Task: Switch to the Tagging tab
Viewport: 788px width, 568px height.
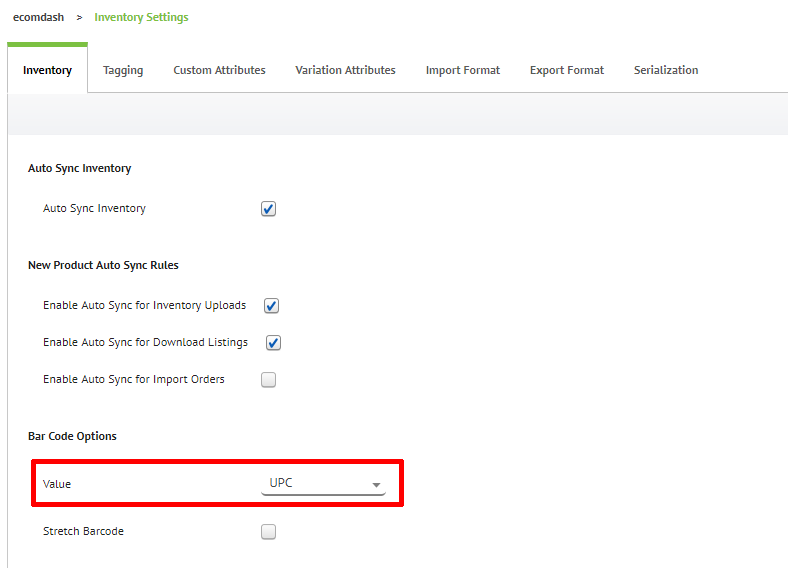Action: pos(123,70)
